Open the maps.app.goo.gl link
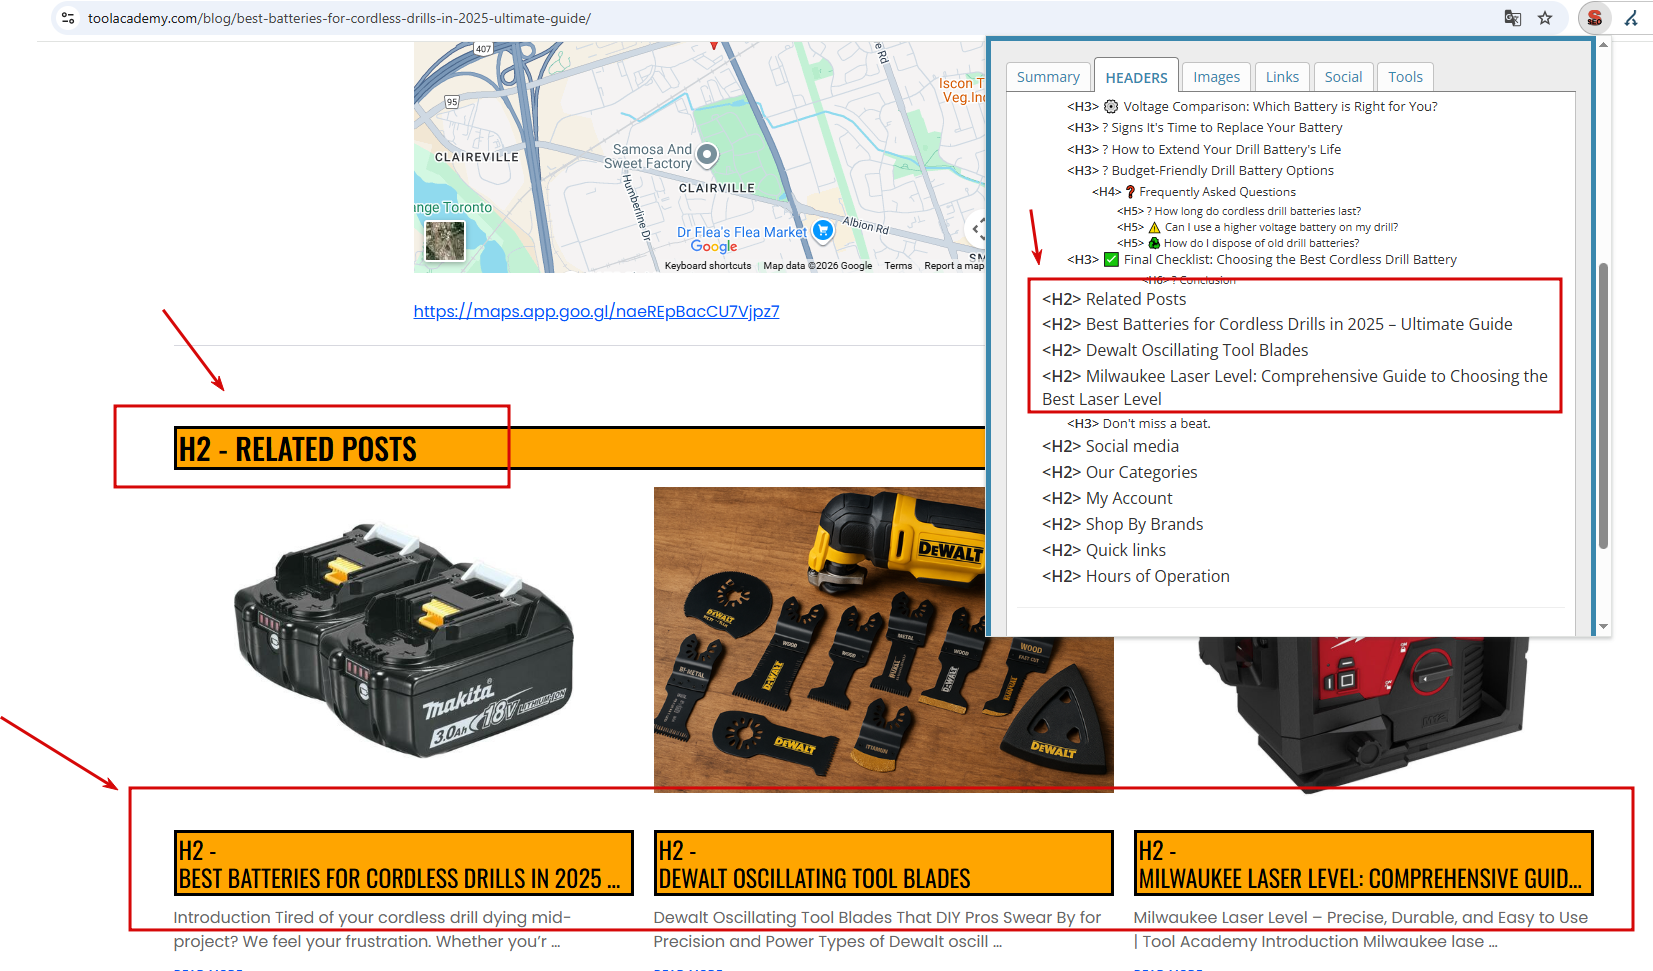Screen dimensions: 1653x971 coord(596,311)
